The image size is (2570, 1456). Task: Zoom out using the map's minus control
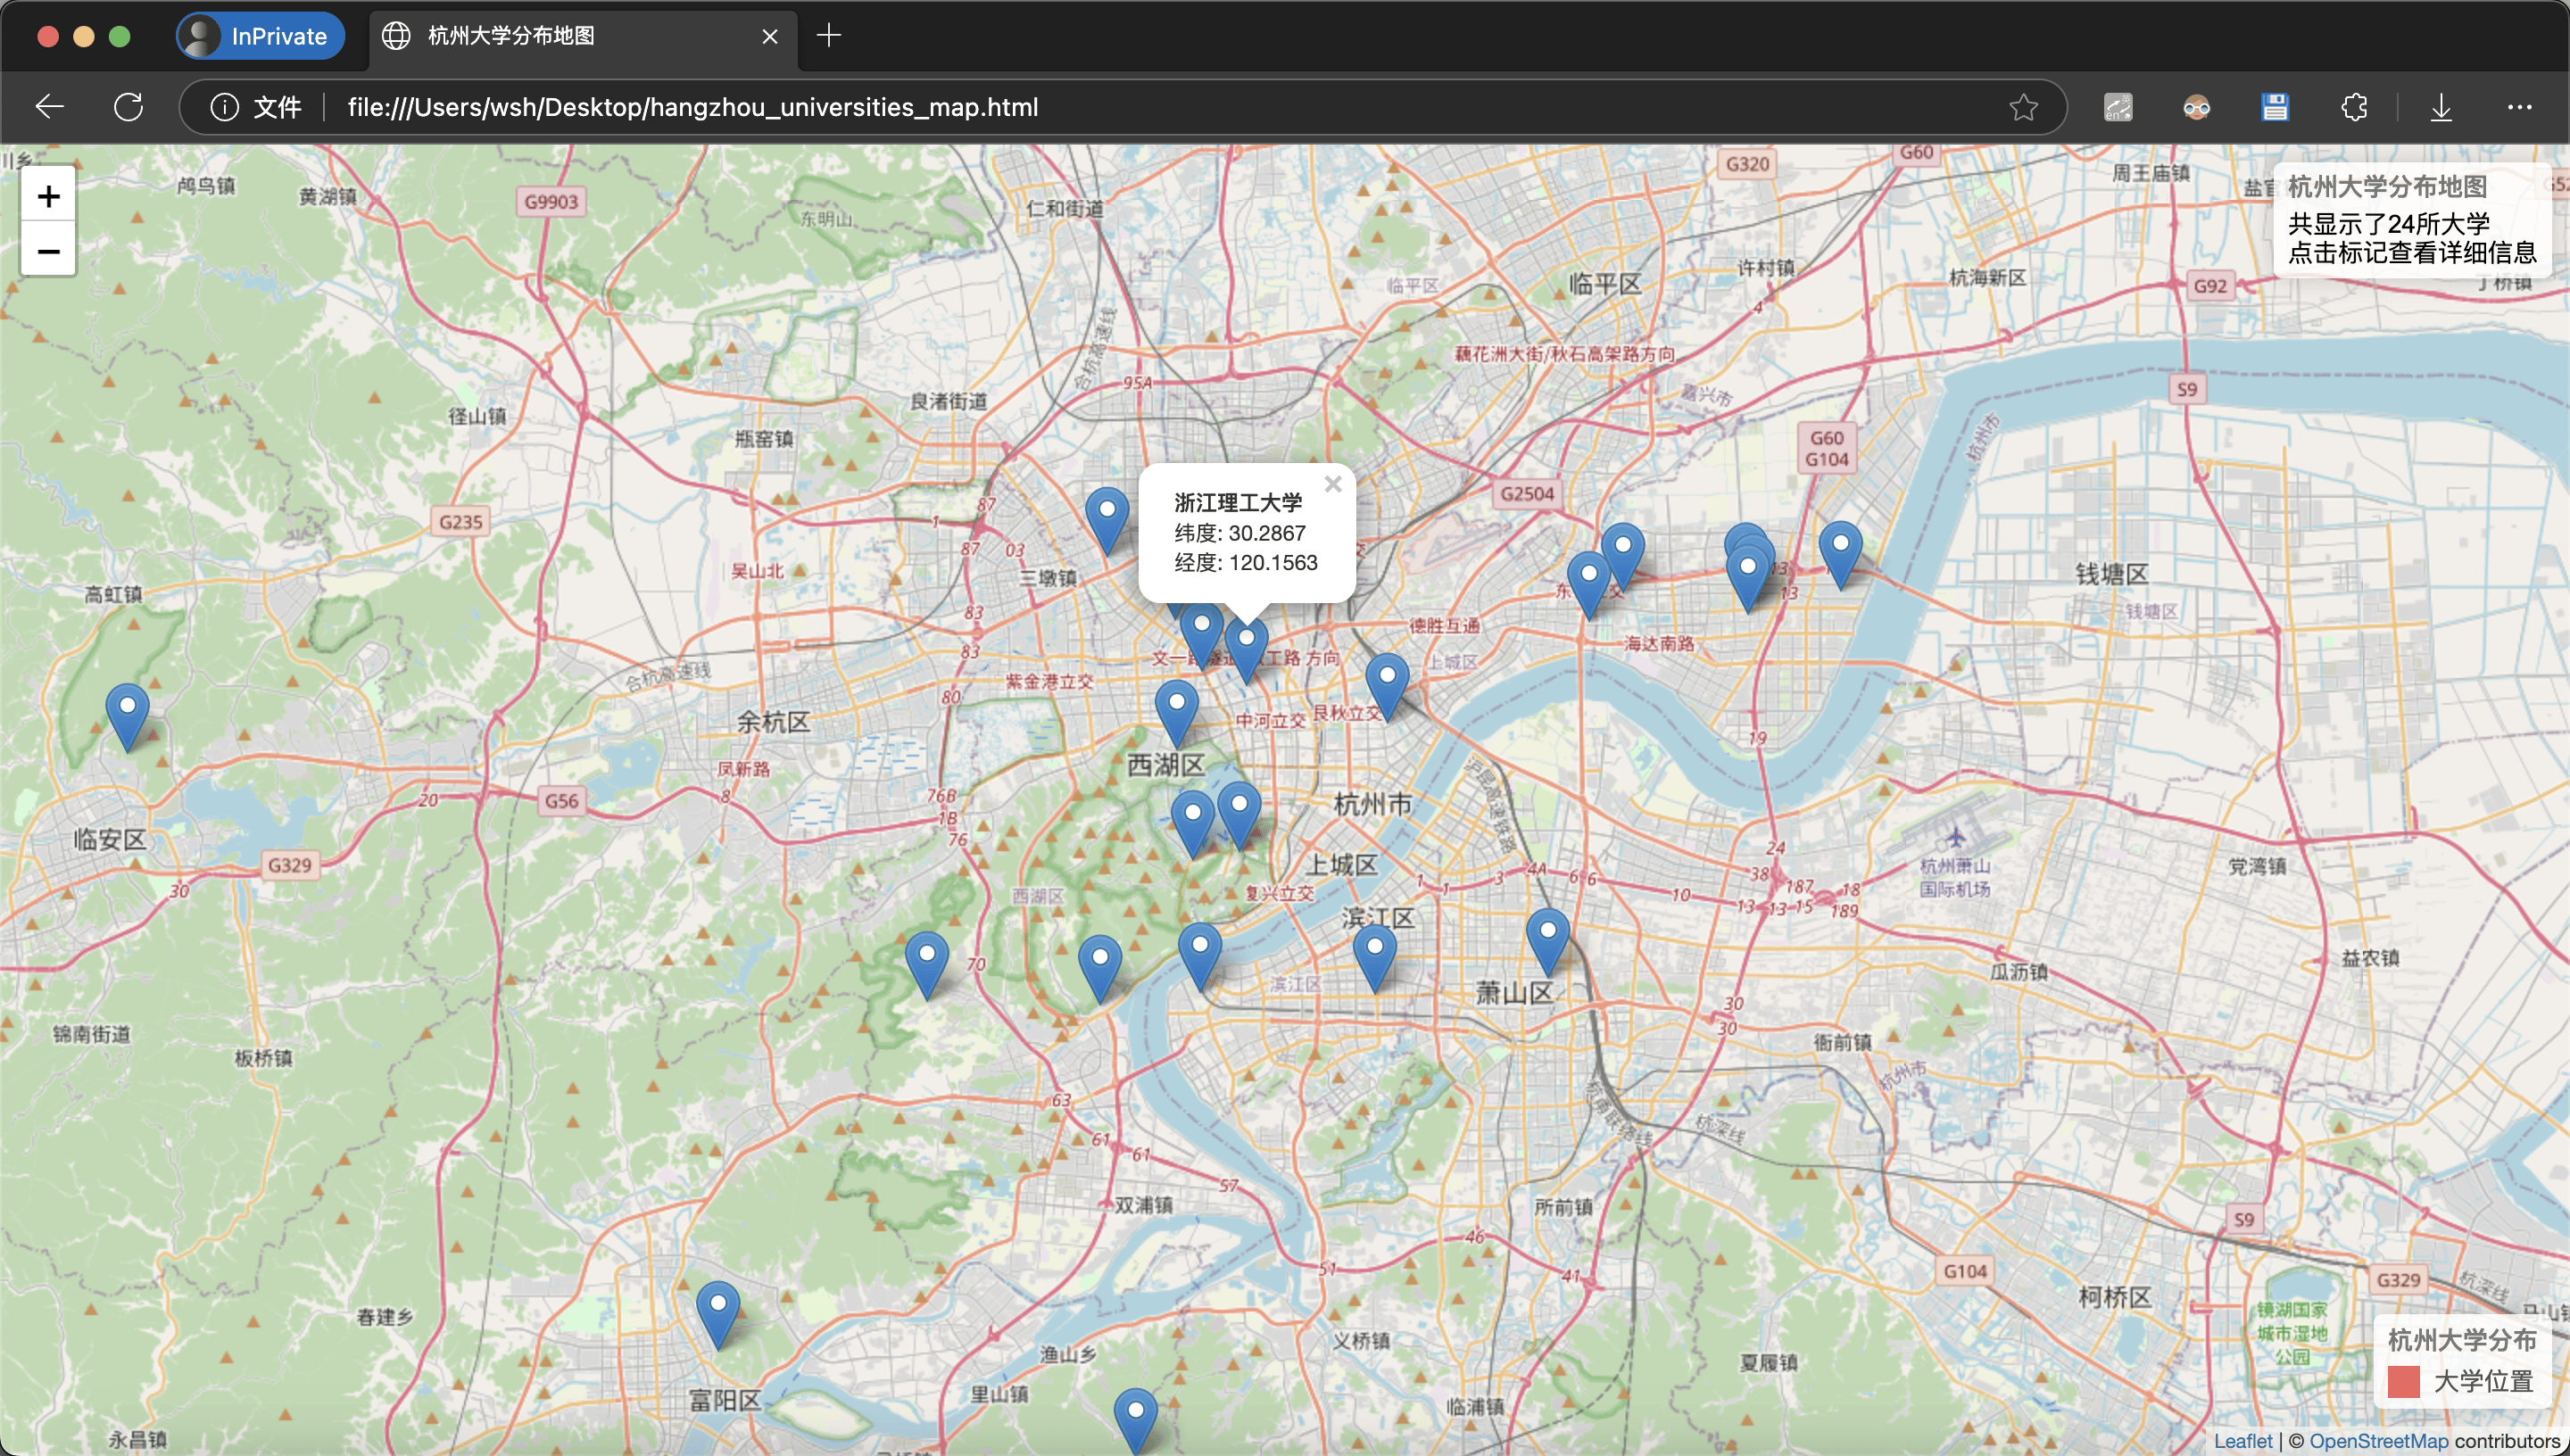pyautogui.click(x=48, y=250)
